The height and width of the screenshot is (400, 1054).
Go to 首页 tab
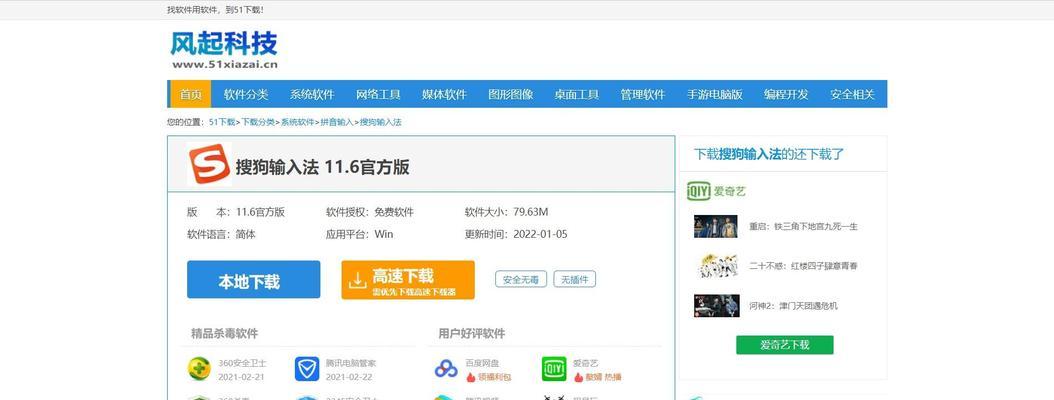click(x=190, y=94)
